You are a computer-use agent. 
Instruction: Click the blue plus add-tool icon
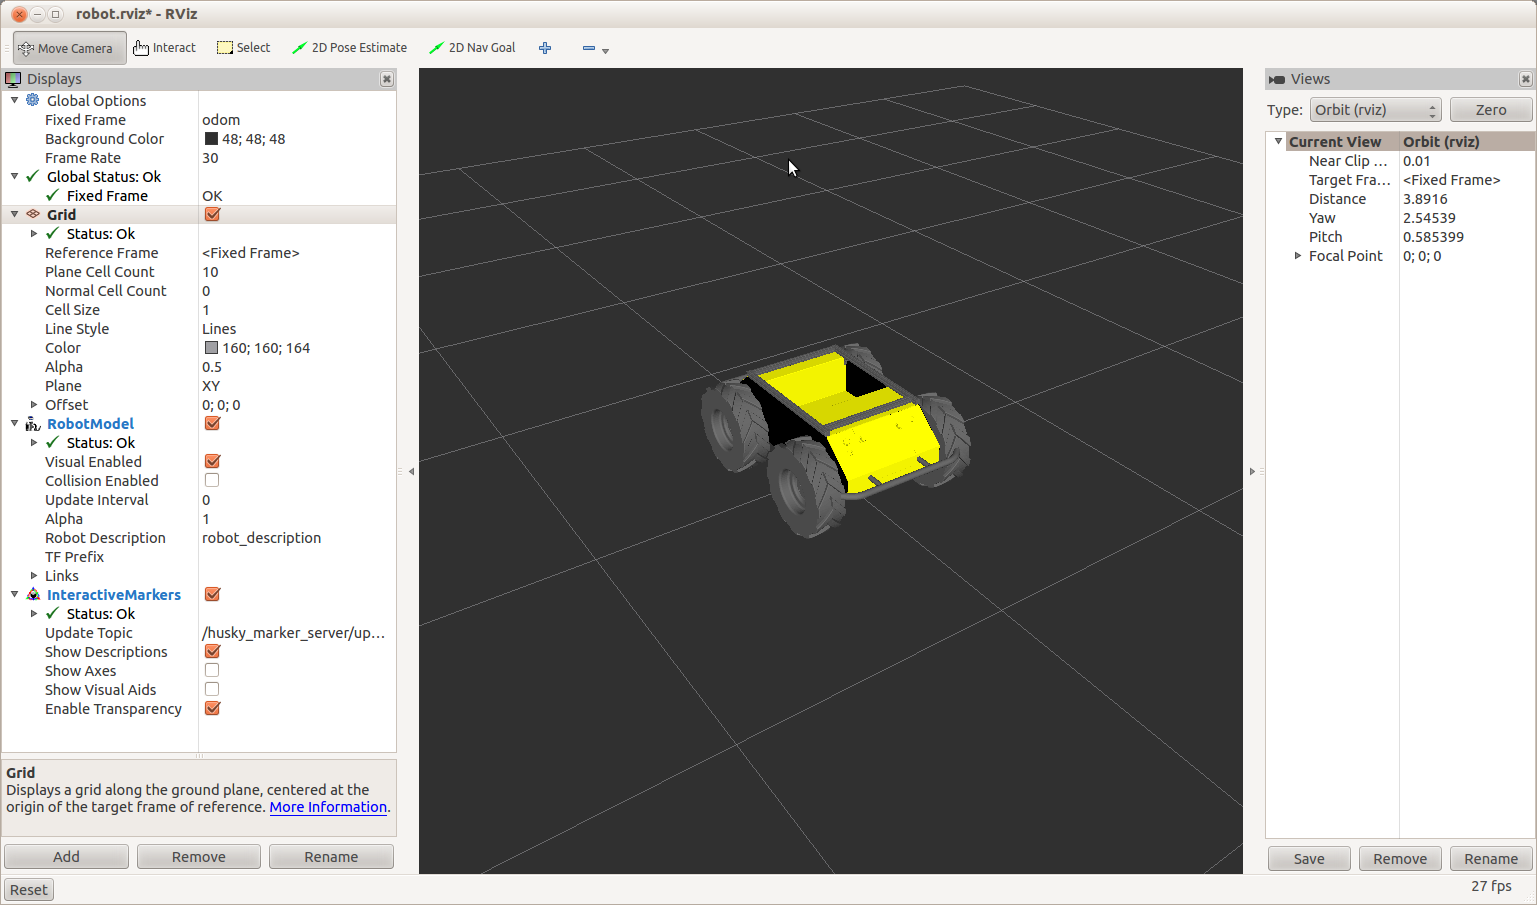(545, 48)
